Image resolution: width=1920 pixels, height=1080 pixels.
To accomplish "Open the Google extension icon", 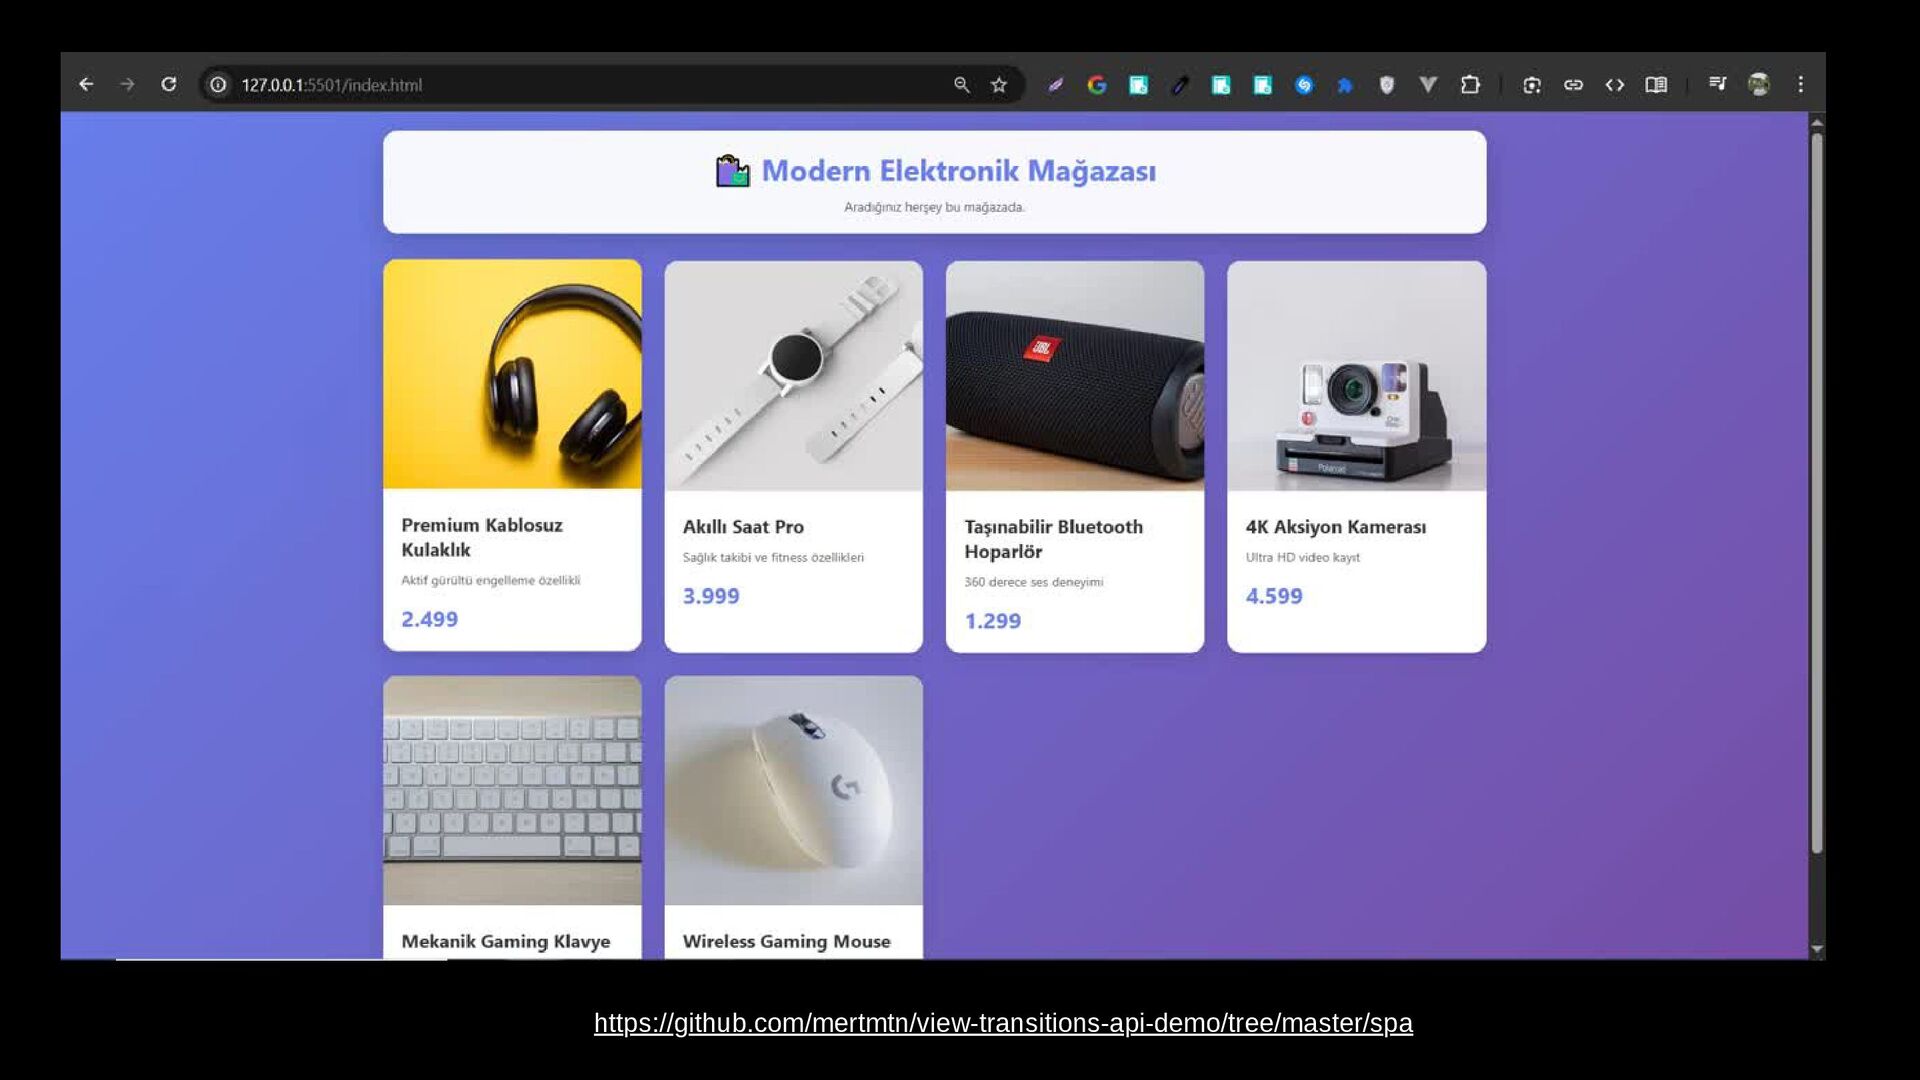I will (x=1097, y=85).
